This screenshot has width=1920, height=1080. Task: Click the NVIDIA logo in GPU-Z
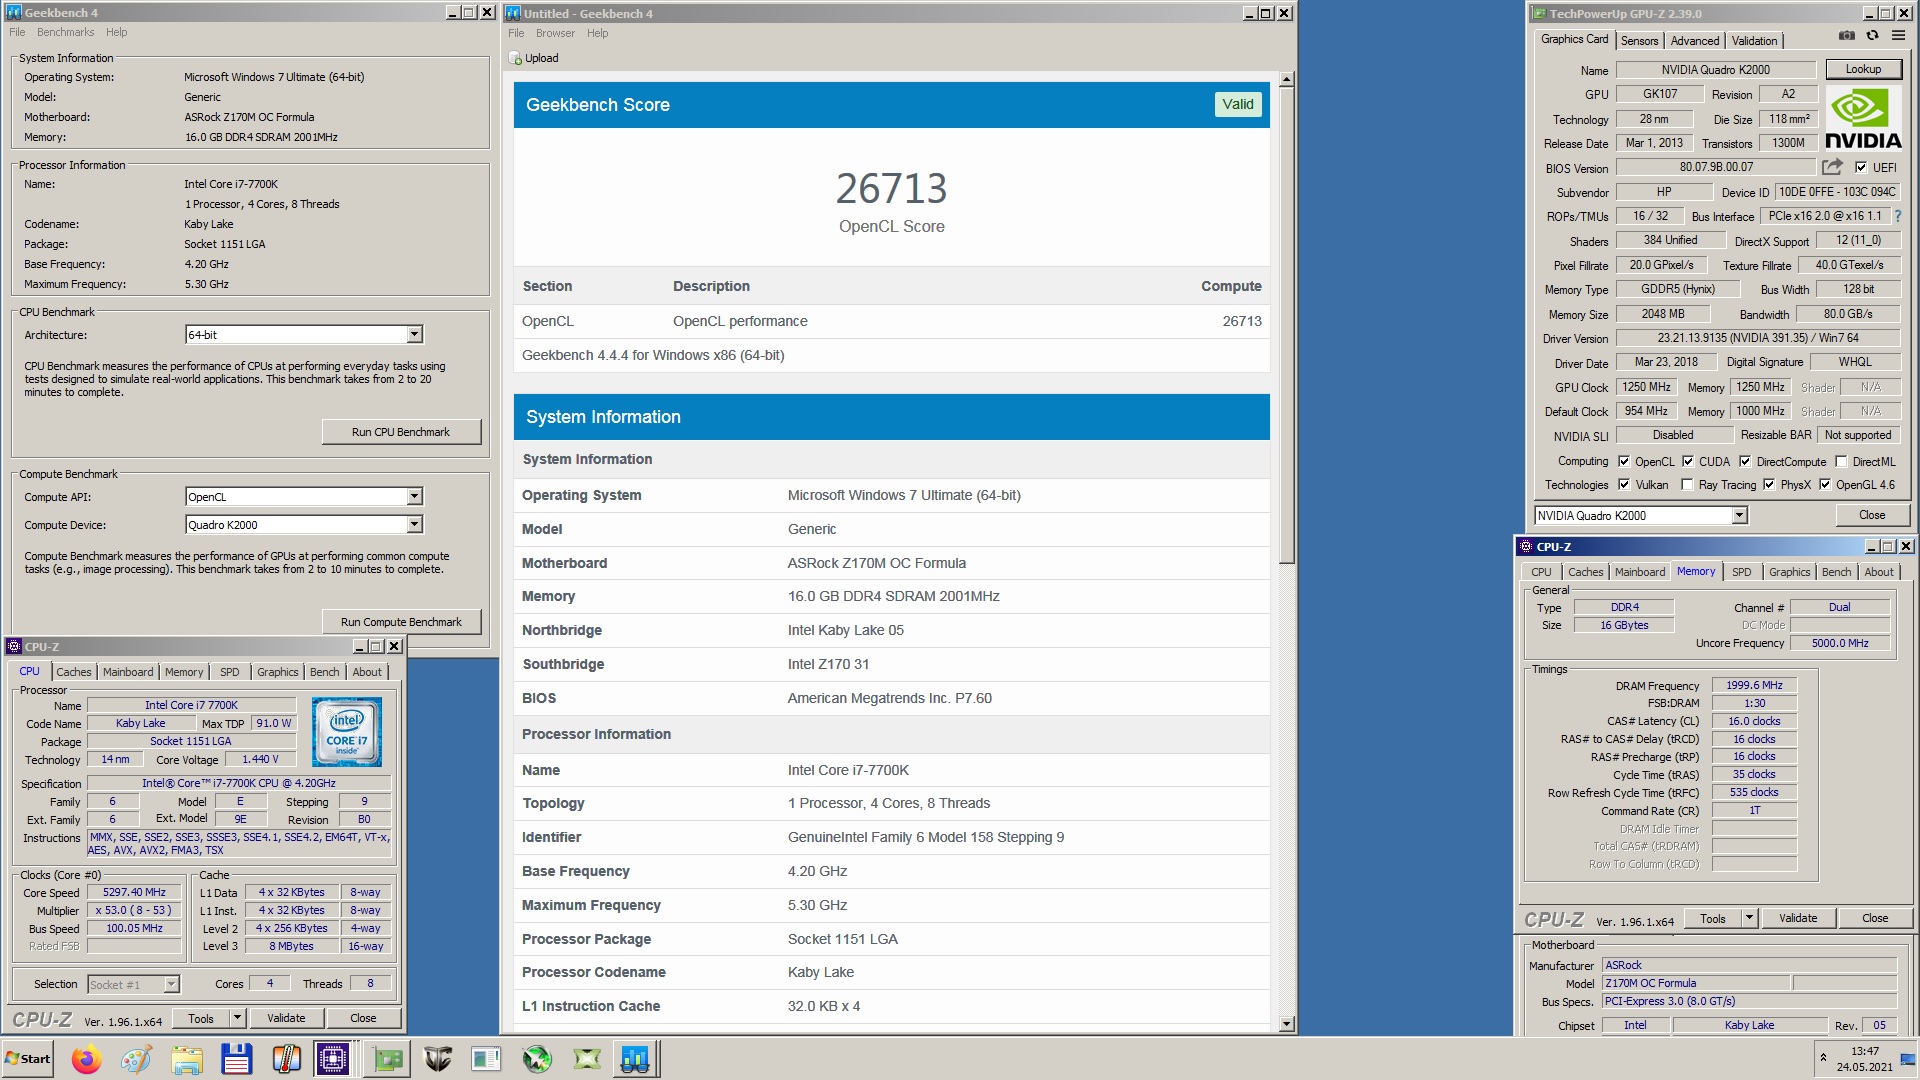tap(1863, 118)
